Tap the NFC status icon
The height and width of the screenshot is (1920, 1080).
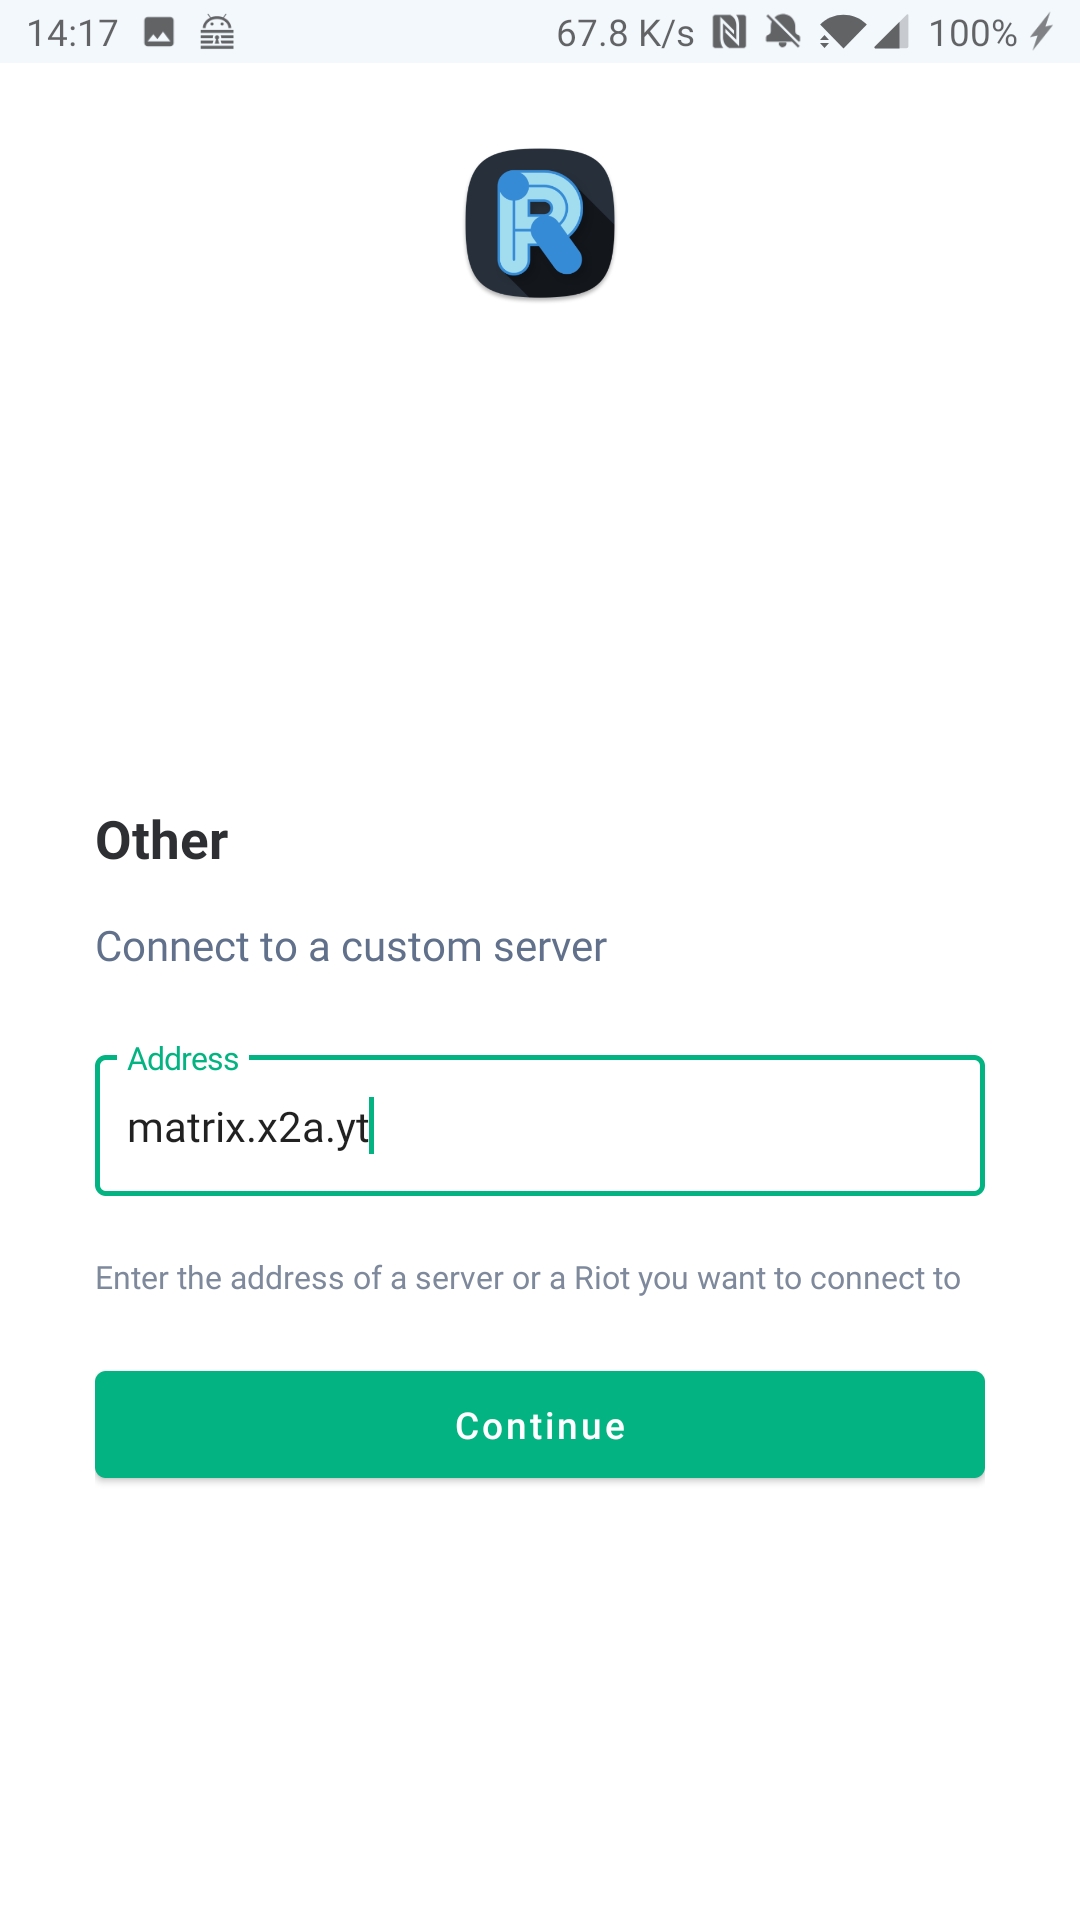pyautogui.click(x=729, y=33)
